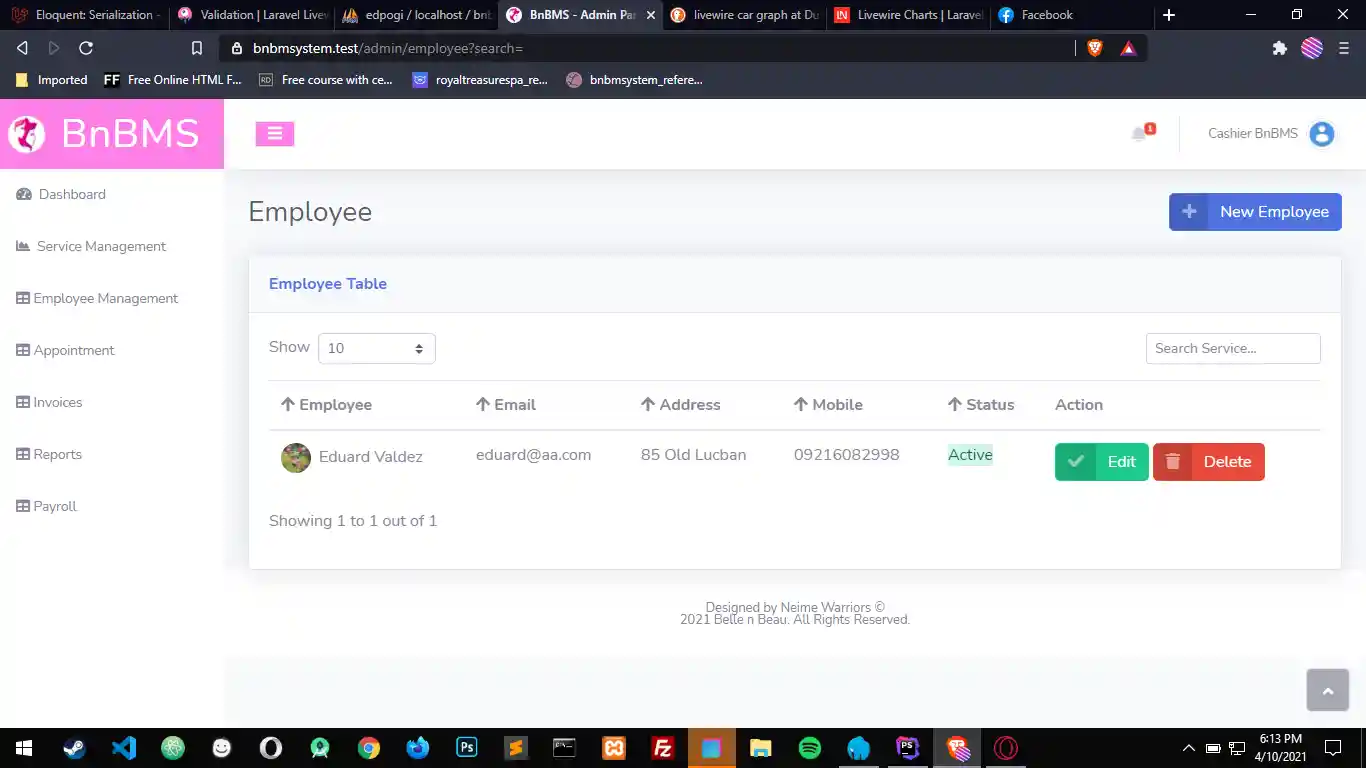Open Invoices in the sidebar
This screenshot has height=768, width=1366.
[49, 402]
